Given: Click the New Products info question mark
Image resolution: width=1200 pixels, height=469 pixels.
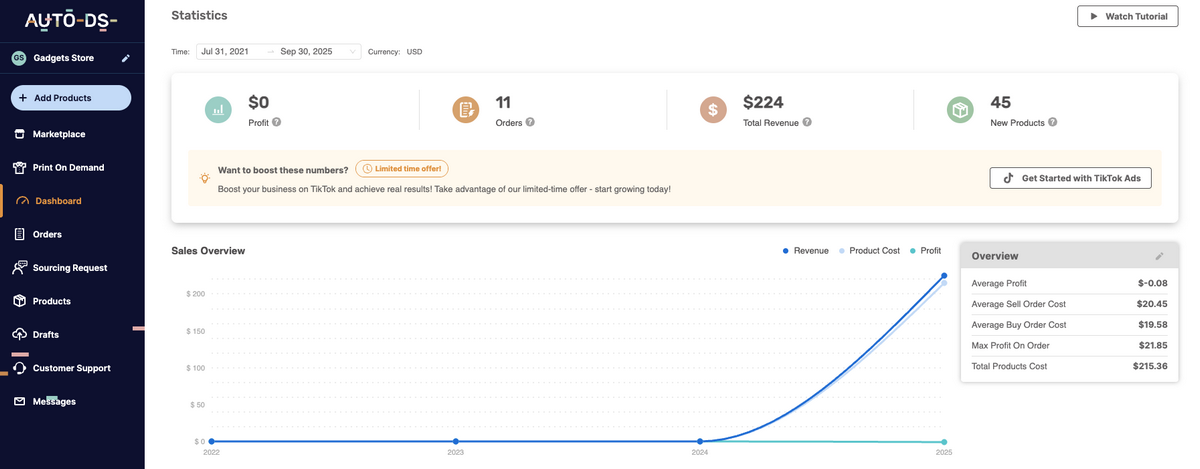Looking at the screenshot, I should (1053, 123).
